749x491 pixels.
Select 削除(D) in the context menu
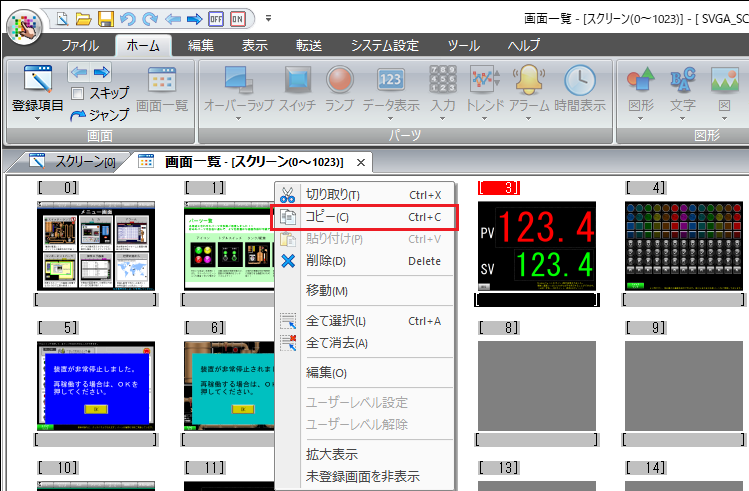pos(364,261)
